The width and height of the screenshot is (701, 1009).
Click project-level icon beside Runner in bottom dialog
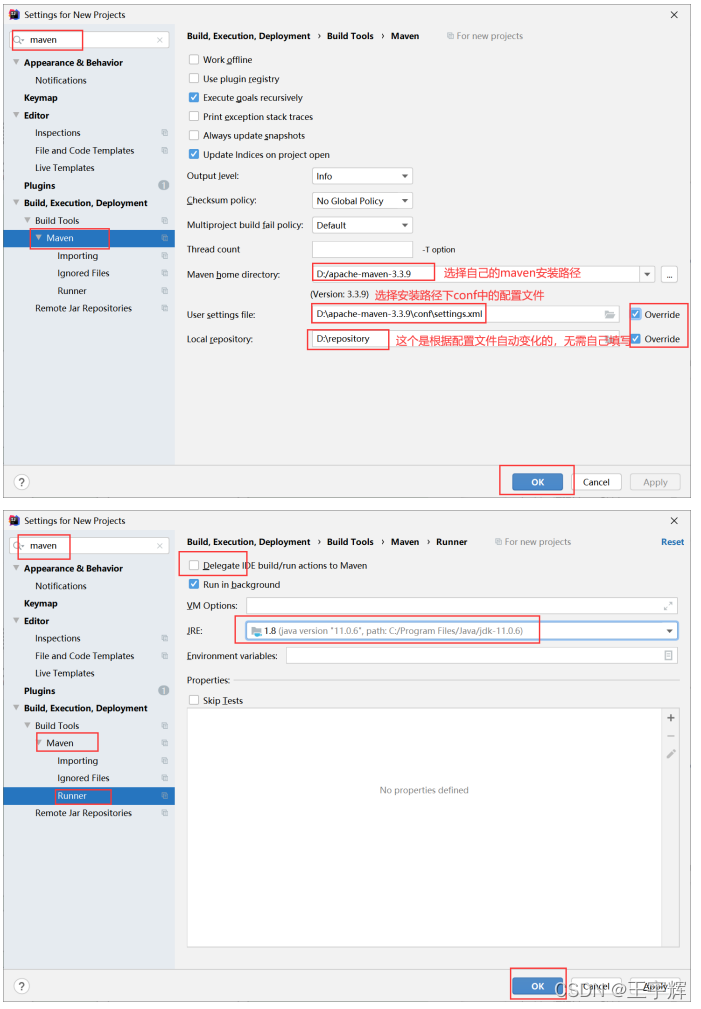tap(165, 796)
